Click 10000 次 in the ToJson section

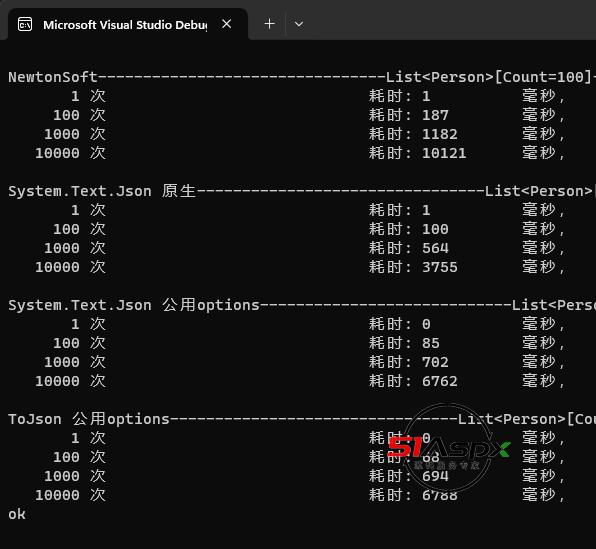pyautogui.click(x=70, y=495)
